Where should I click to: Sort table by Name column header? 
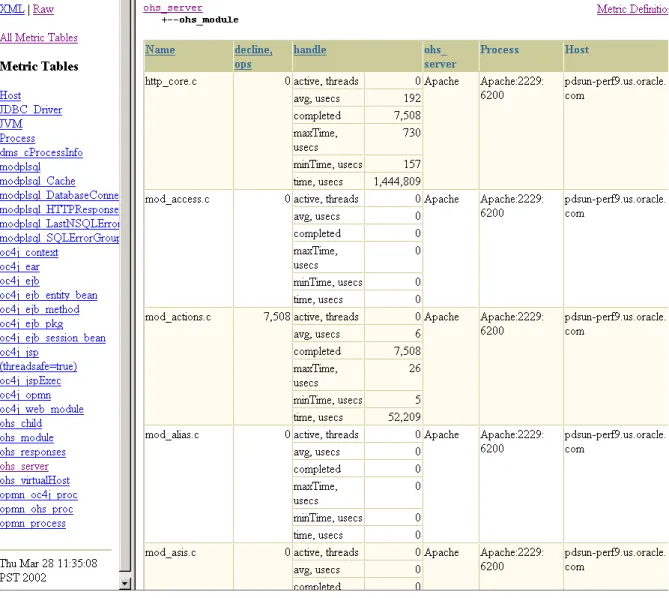(160, 49)
